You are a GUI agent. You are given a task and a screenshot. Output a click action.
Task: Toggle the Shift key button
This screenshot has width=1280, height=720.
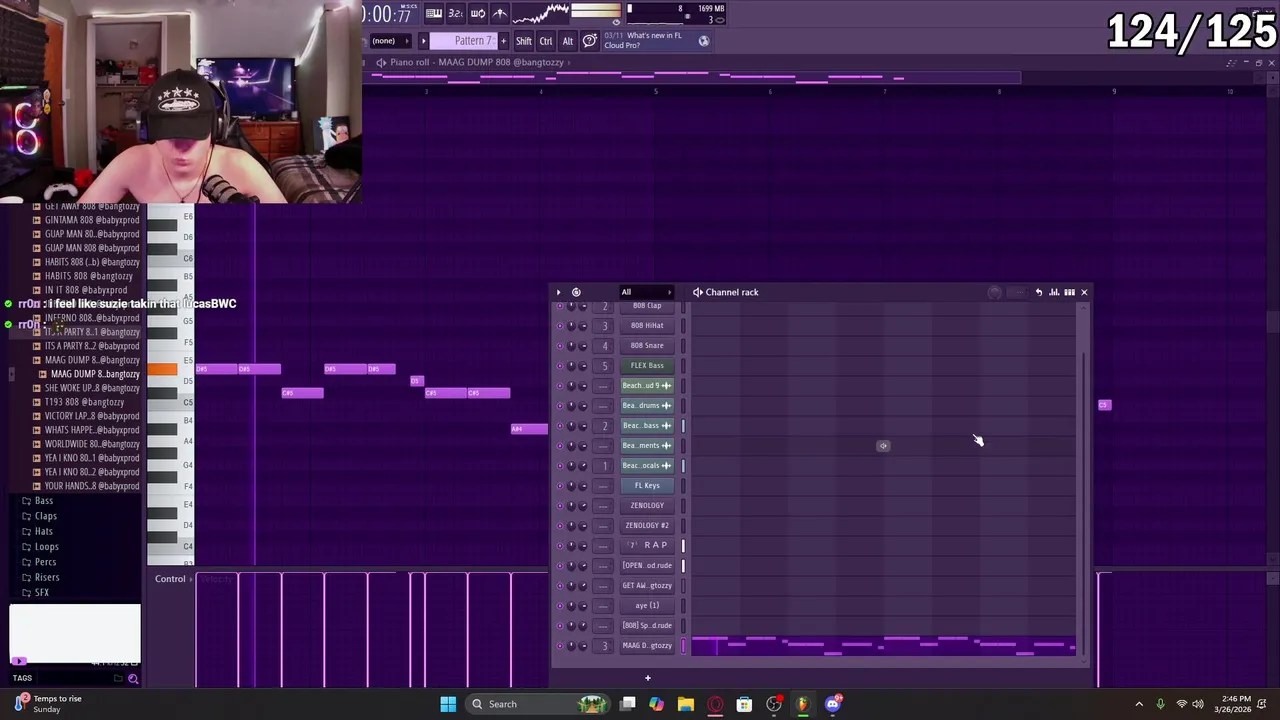tap(524, 41)
